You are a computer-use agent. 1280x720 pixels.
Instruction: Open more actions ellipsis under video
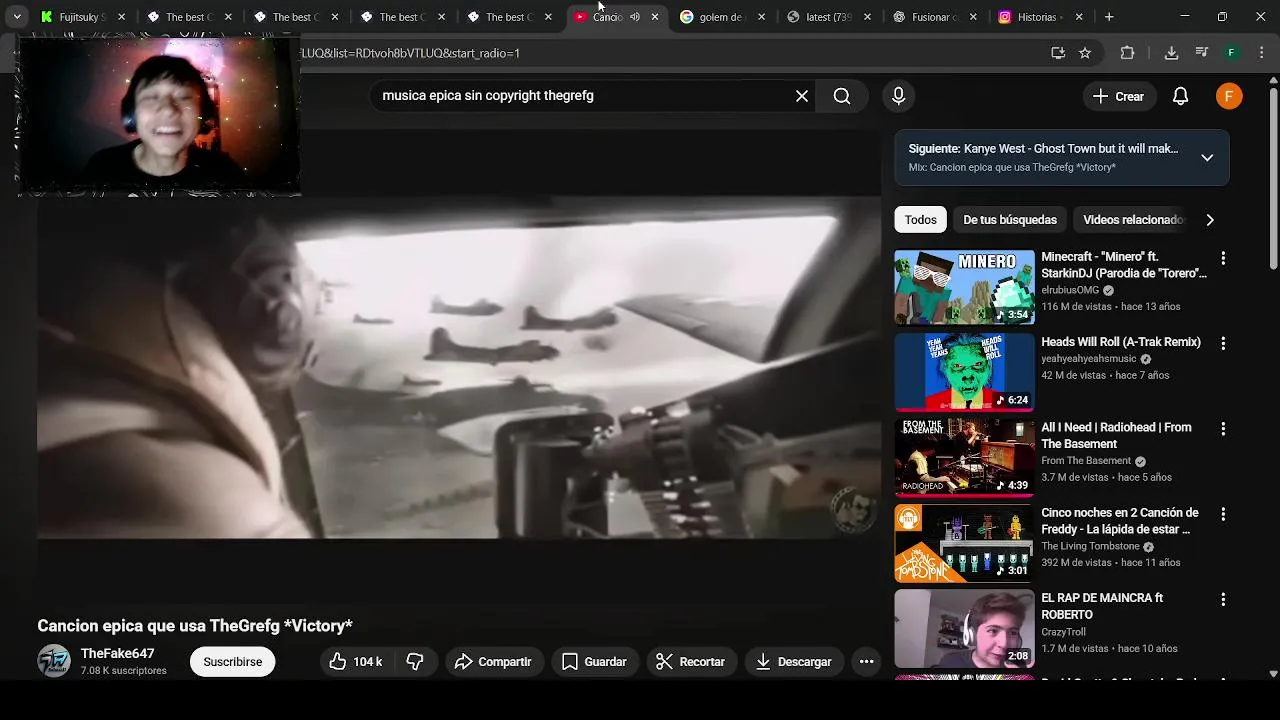[866, 662]
